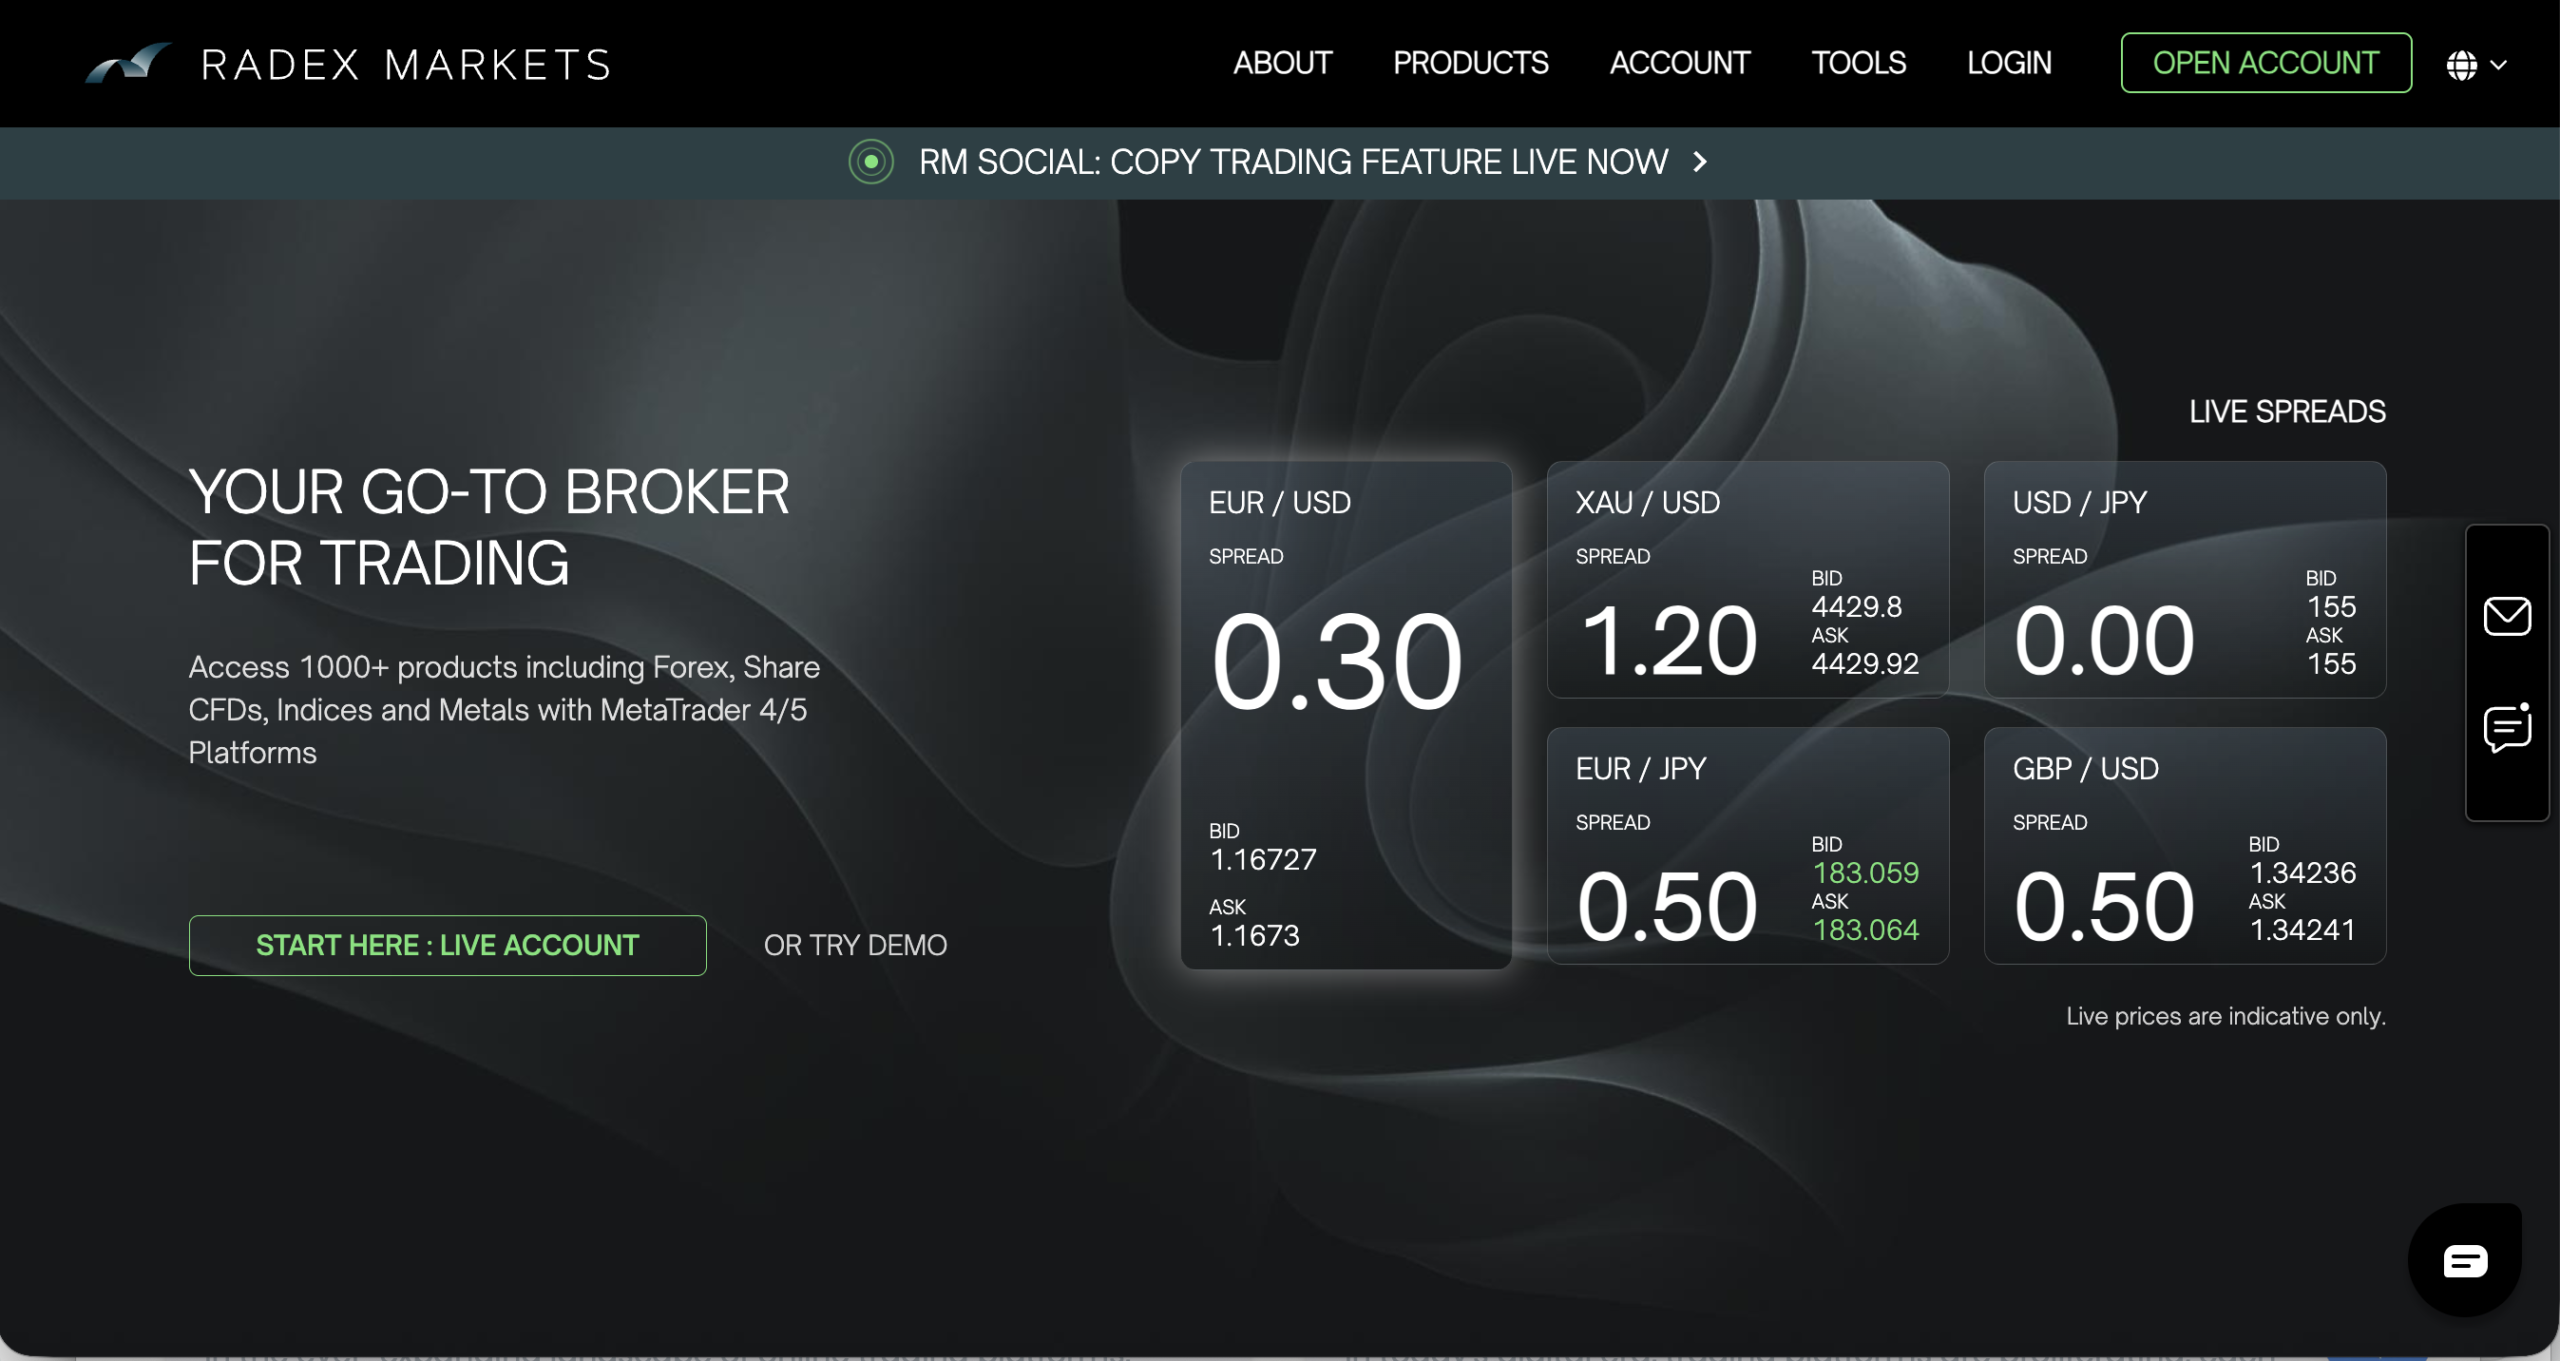
Task: Open the TOOLS navigation dropdown
Action: [1859, 63]
